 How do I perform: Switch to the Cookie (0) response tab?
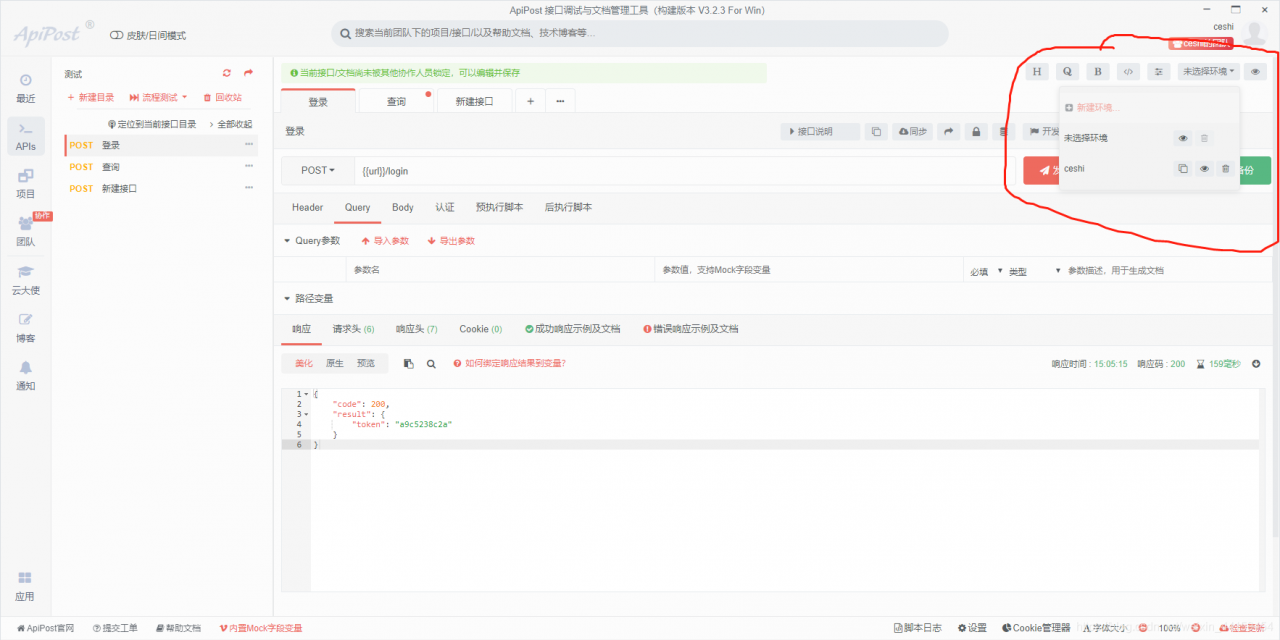pyautogui.click(x=480, y=329)
